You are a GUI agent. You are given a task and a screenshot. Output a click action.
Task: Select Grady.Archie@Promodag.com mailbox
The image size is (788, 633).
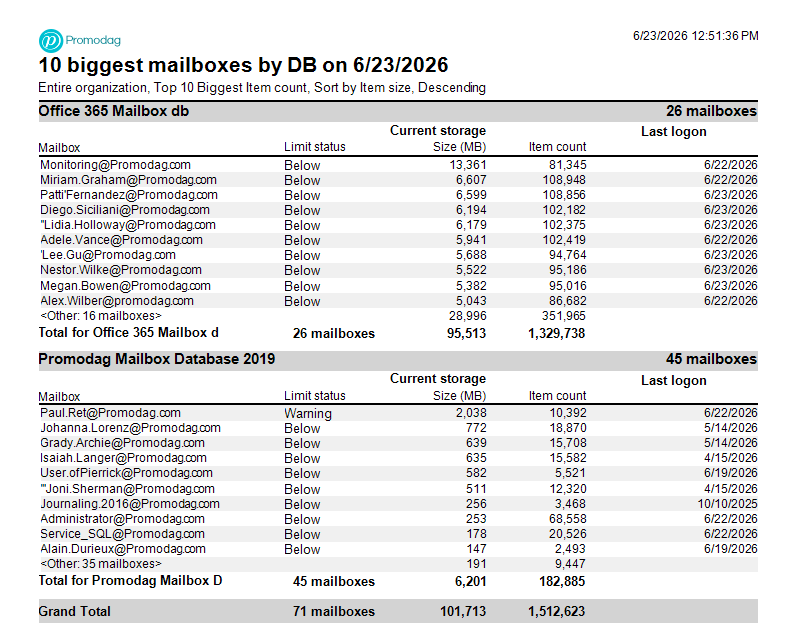pyautogui.click(x=122, y=443)
